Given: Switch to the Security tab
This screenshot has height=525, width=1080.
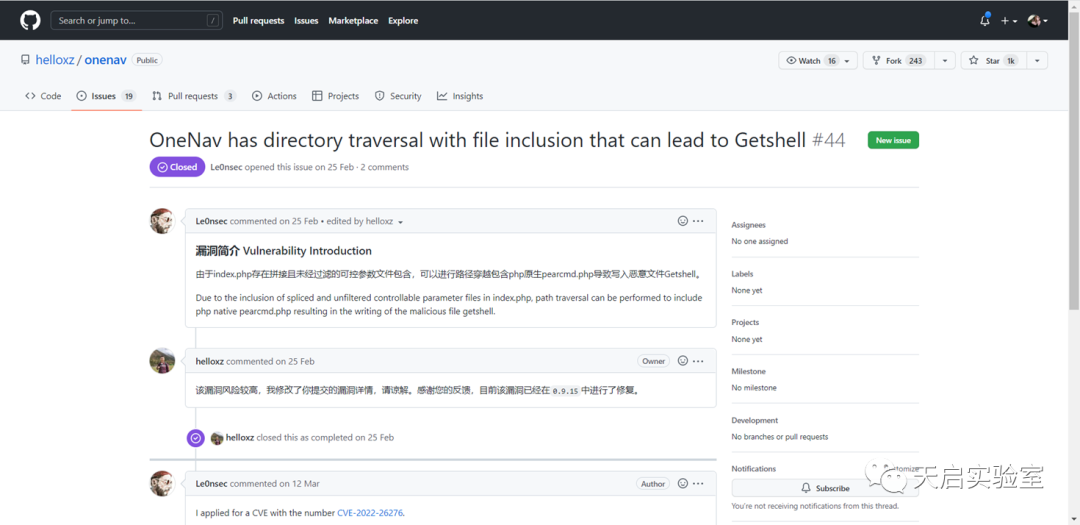Looking at the screenshot, I should [x=398, y=96].
